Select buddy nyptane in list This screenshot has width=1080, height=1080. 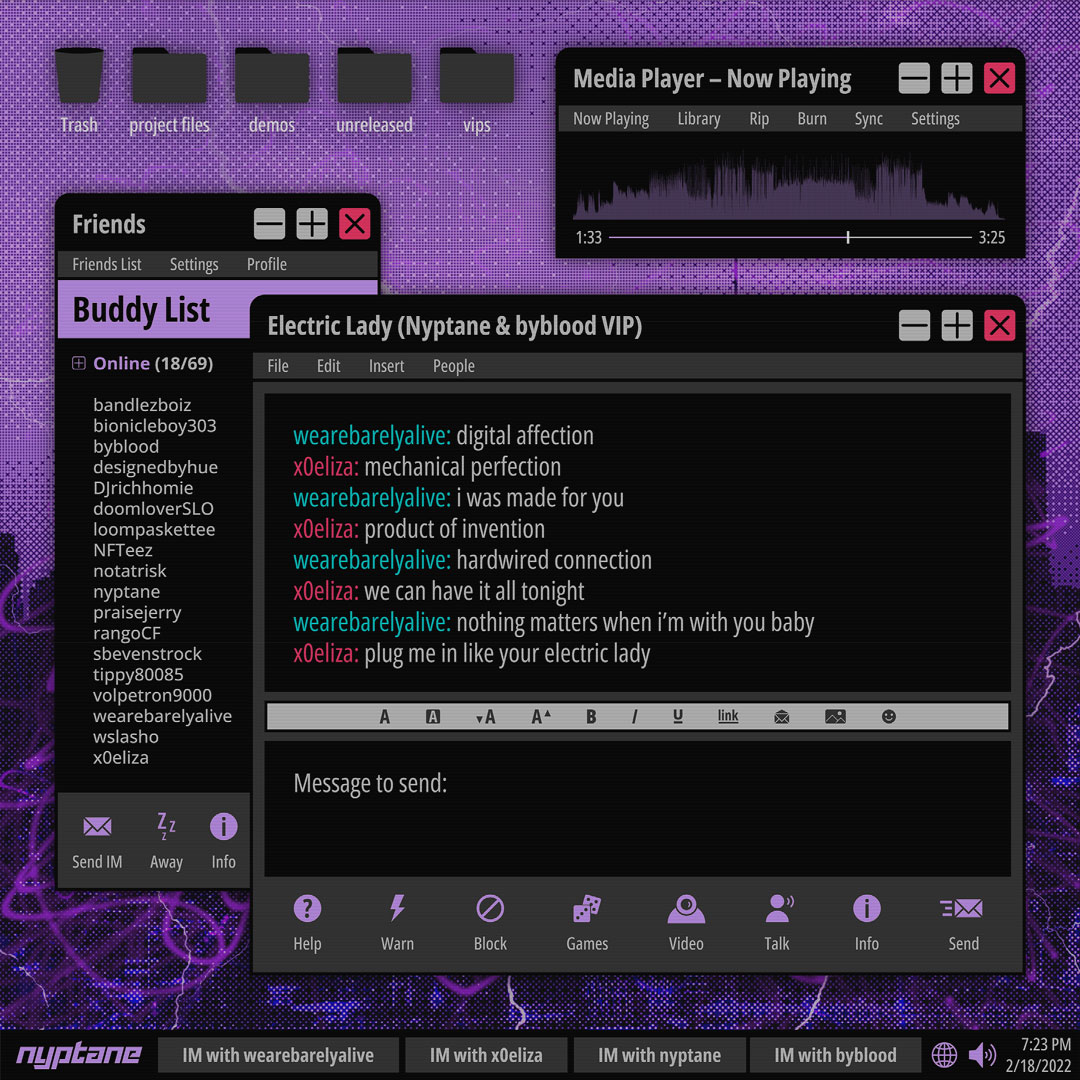click(x=127, y=592)
